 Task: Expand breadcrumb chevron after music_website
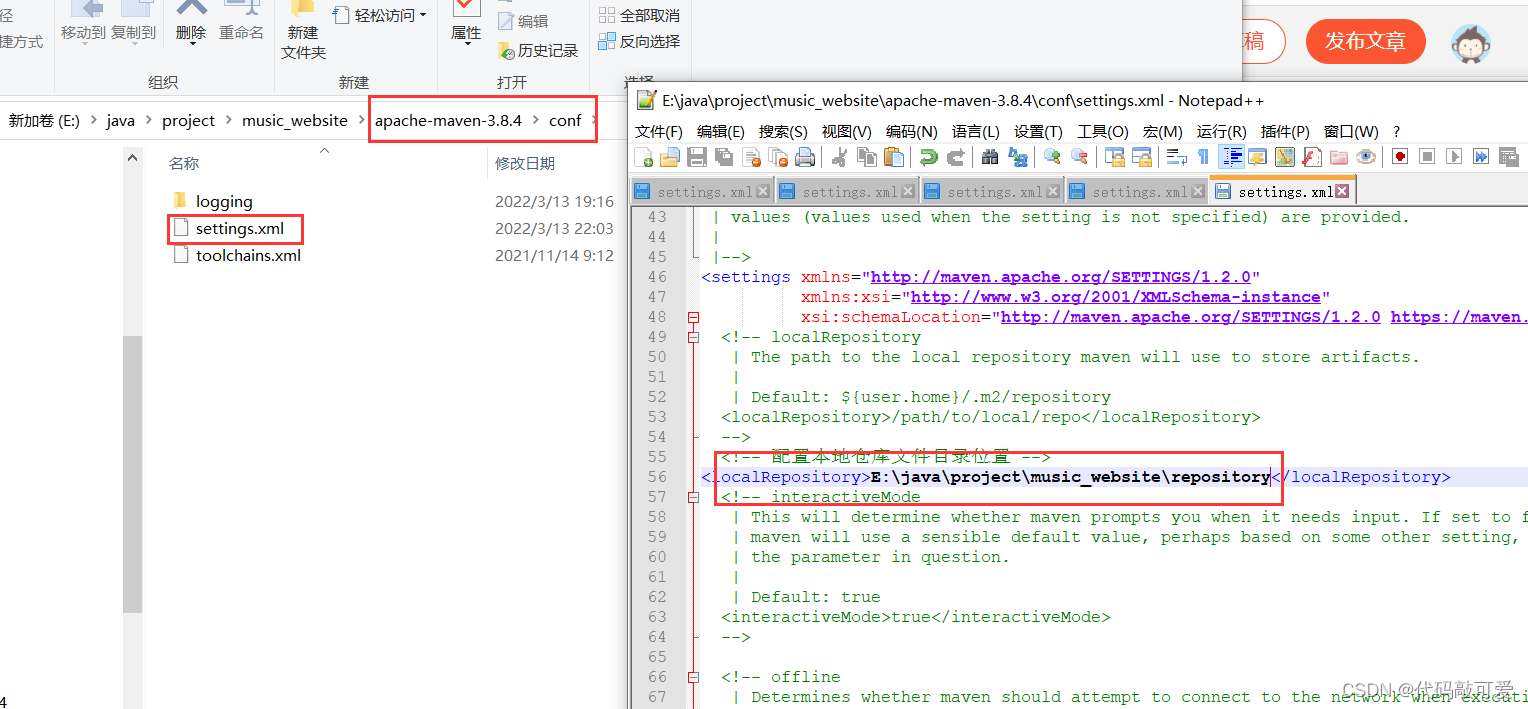[361, 120]
